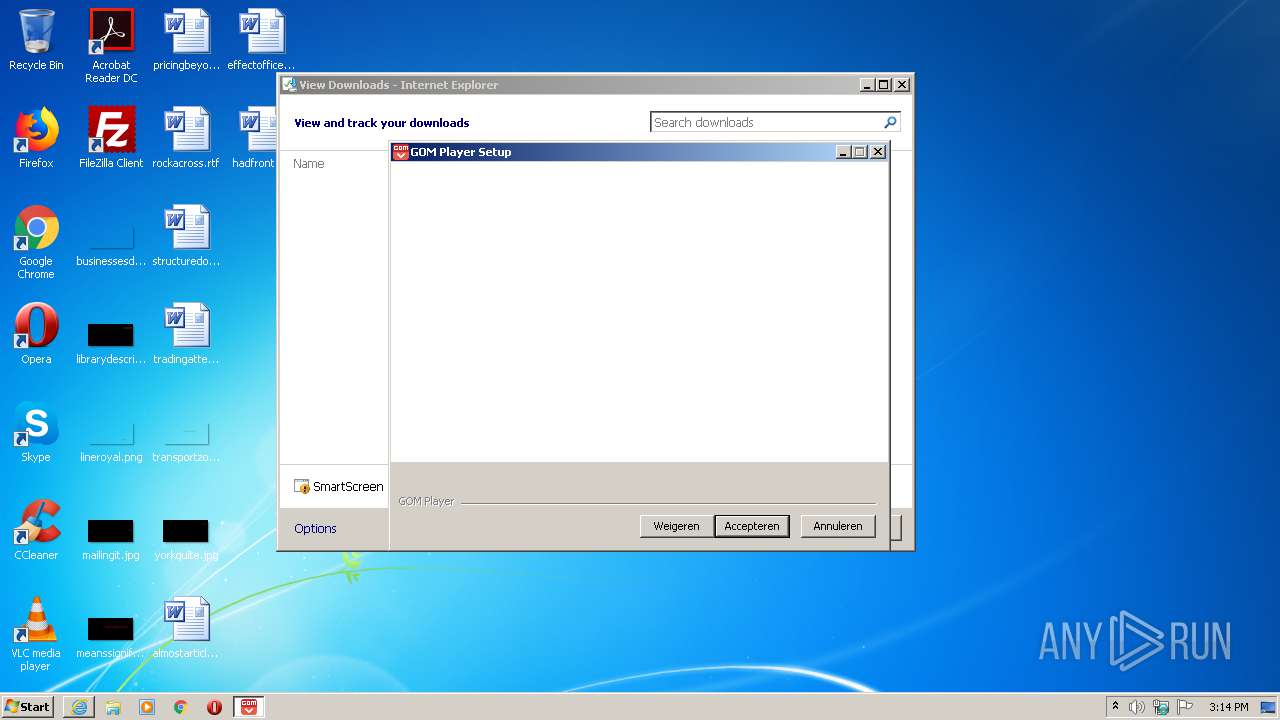1280x720 pixels.
Task: Select the Opera desktop shortcut
Action: 36,334
